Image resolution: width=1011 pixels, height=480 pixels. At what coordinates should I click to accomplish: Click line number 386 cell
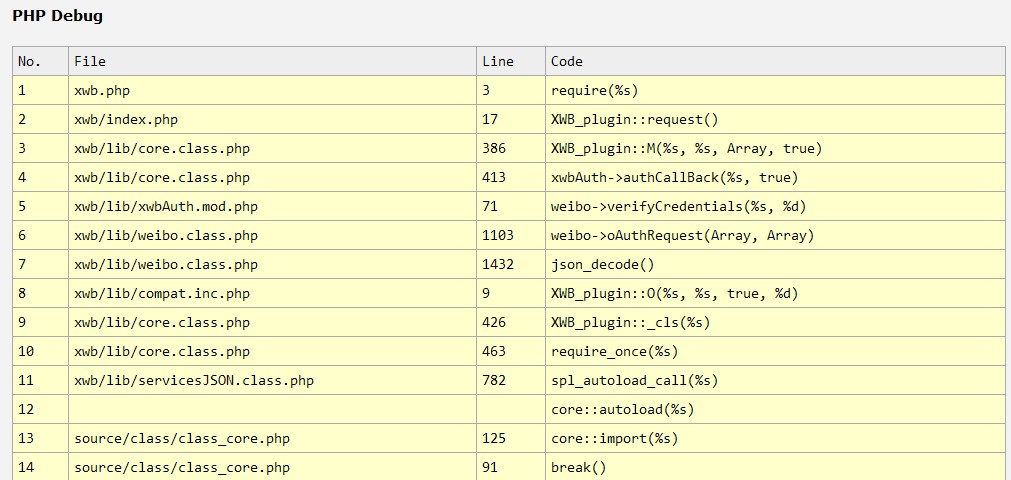[x=494, y=148]
